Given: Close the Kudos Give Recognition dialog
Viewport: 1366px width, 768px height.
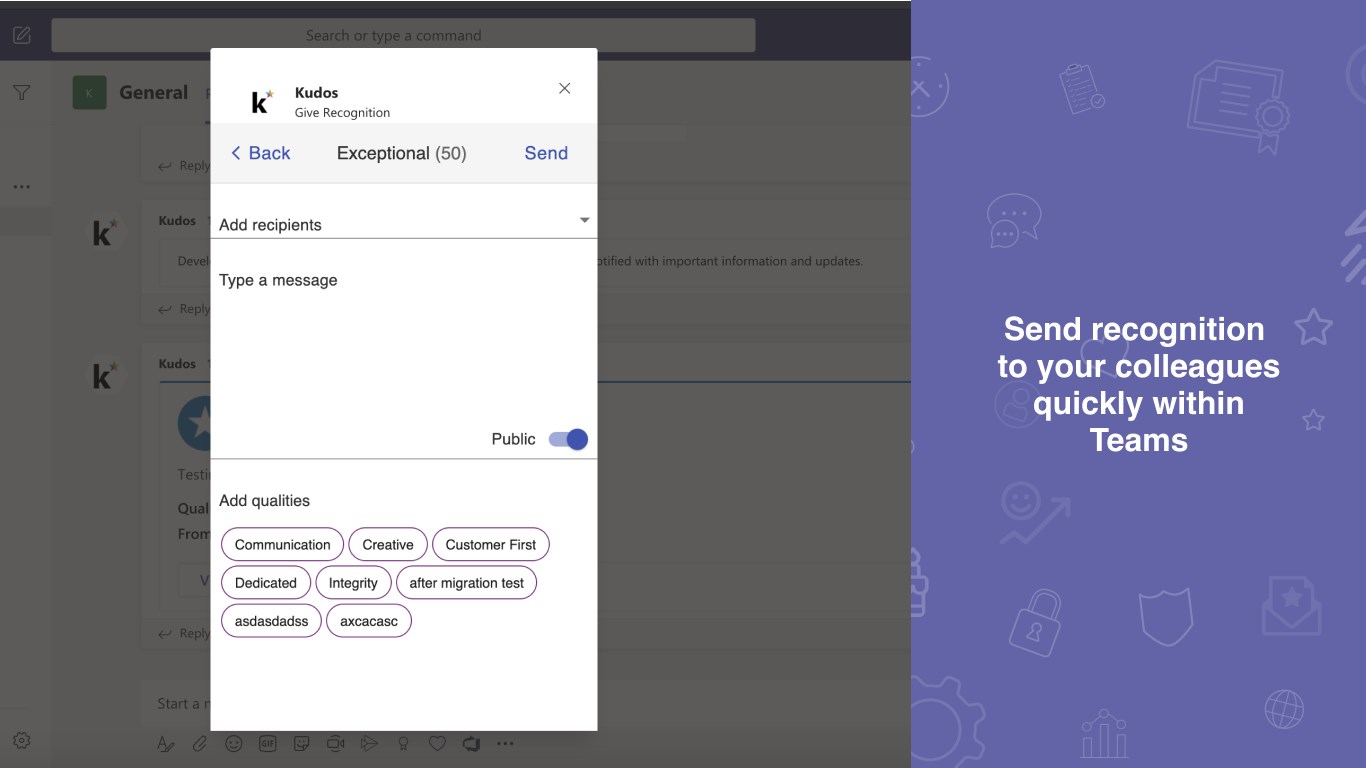Looking at the screenshot, I should pyautogui.click(x=564, y=88).
